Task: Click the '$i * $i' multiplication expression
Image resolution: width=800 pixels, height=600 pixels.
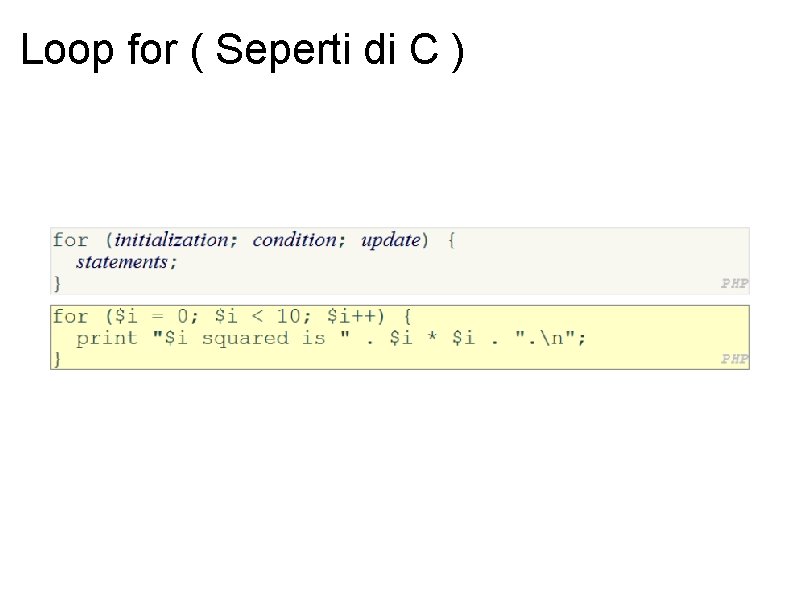Action: click(431, 338)
